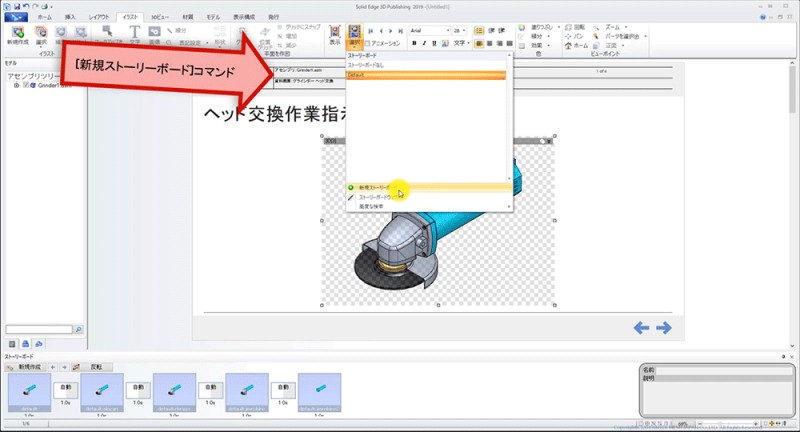Click the search magnifier icon in model panel
Viewport: 800px width, 432px height.
coord(78,328)
